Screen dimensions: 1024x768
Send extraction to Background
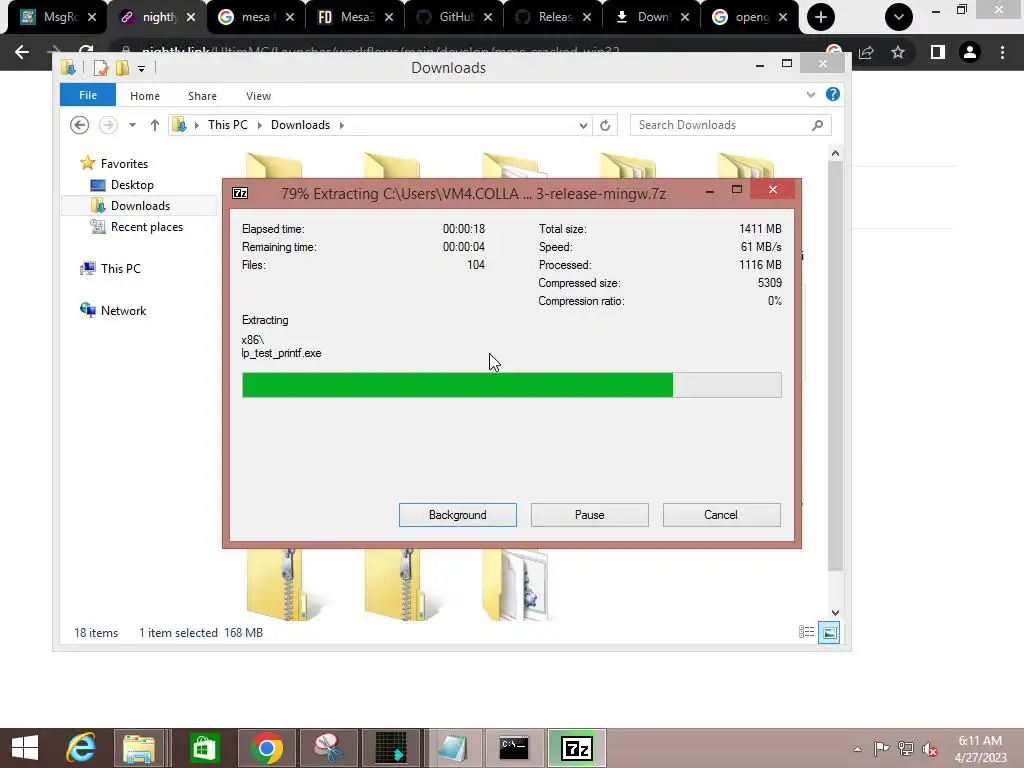(x=457, y=515)
